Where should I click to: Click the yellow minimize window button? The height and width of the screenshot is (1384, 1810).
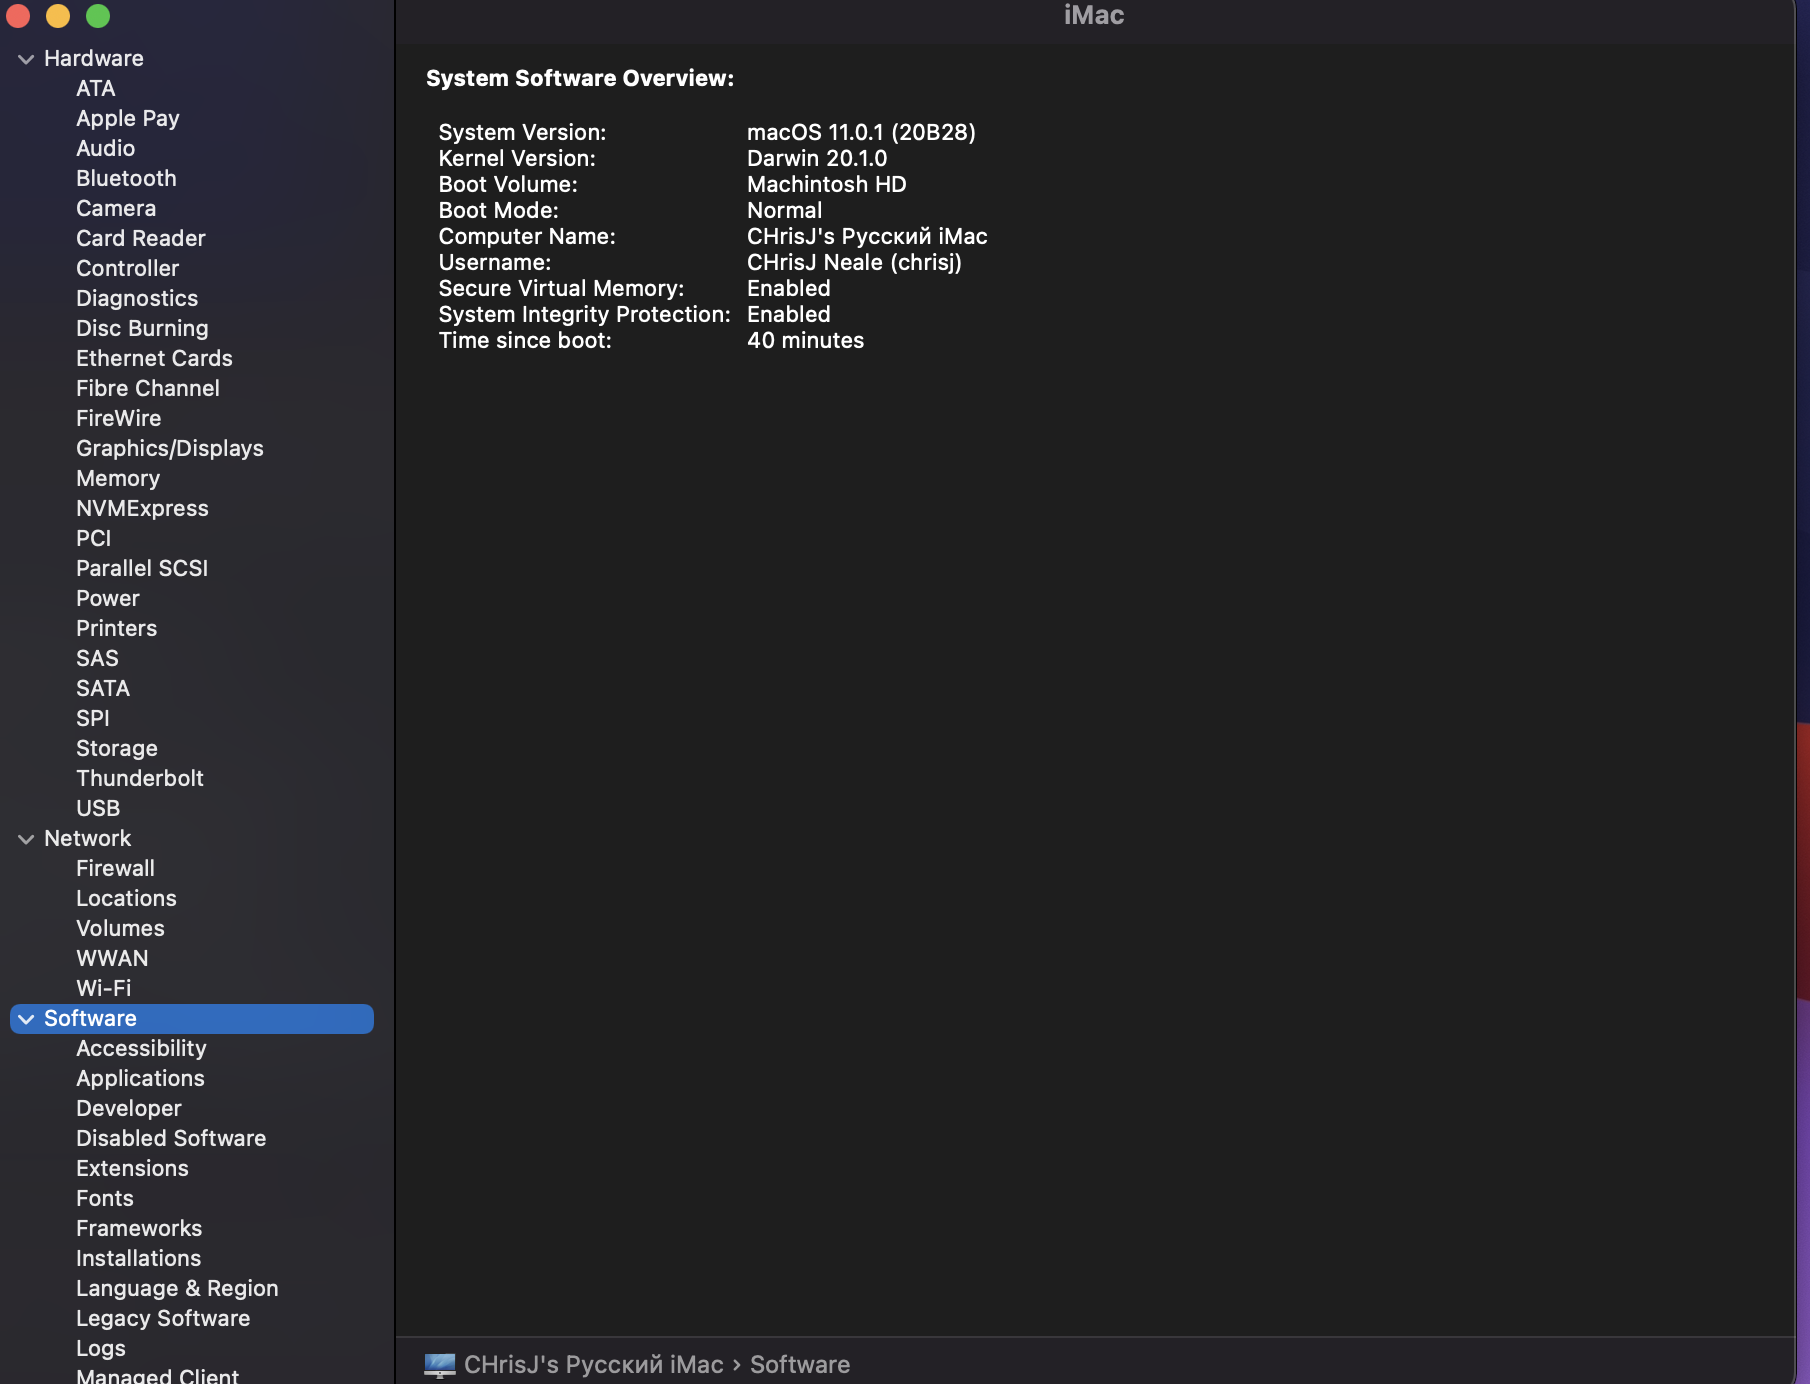point(58,16)
